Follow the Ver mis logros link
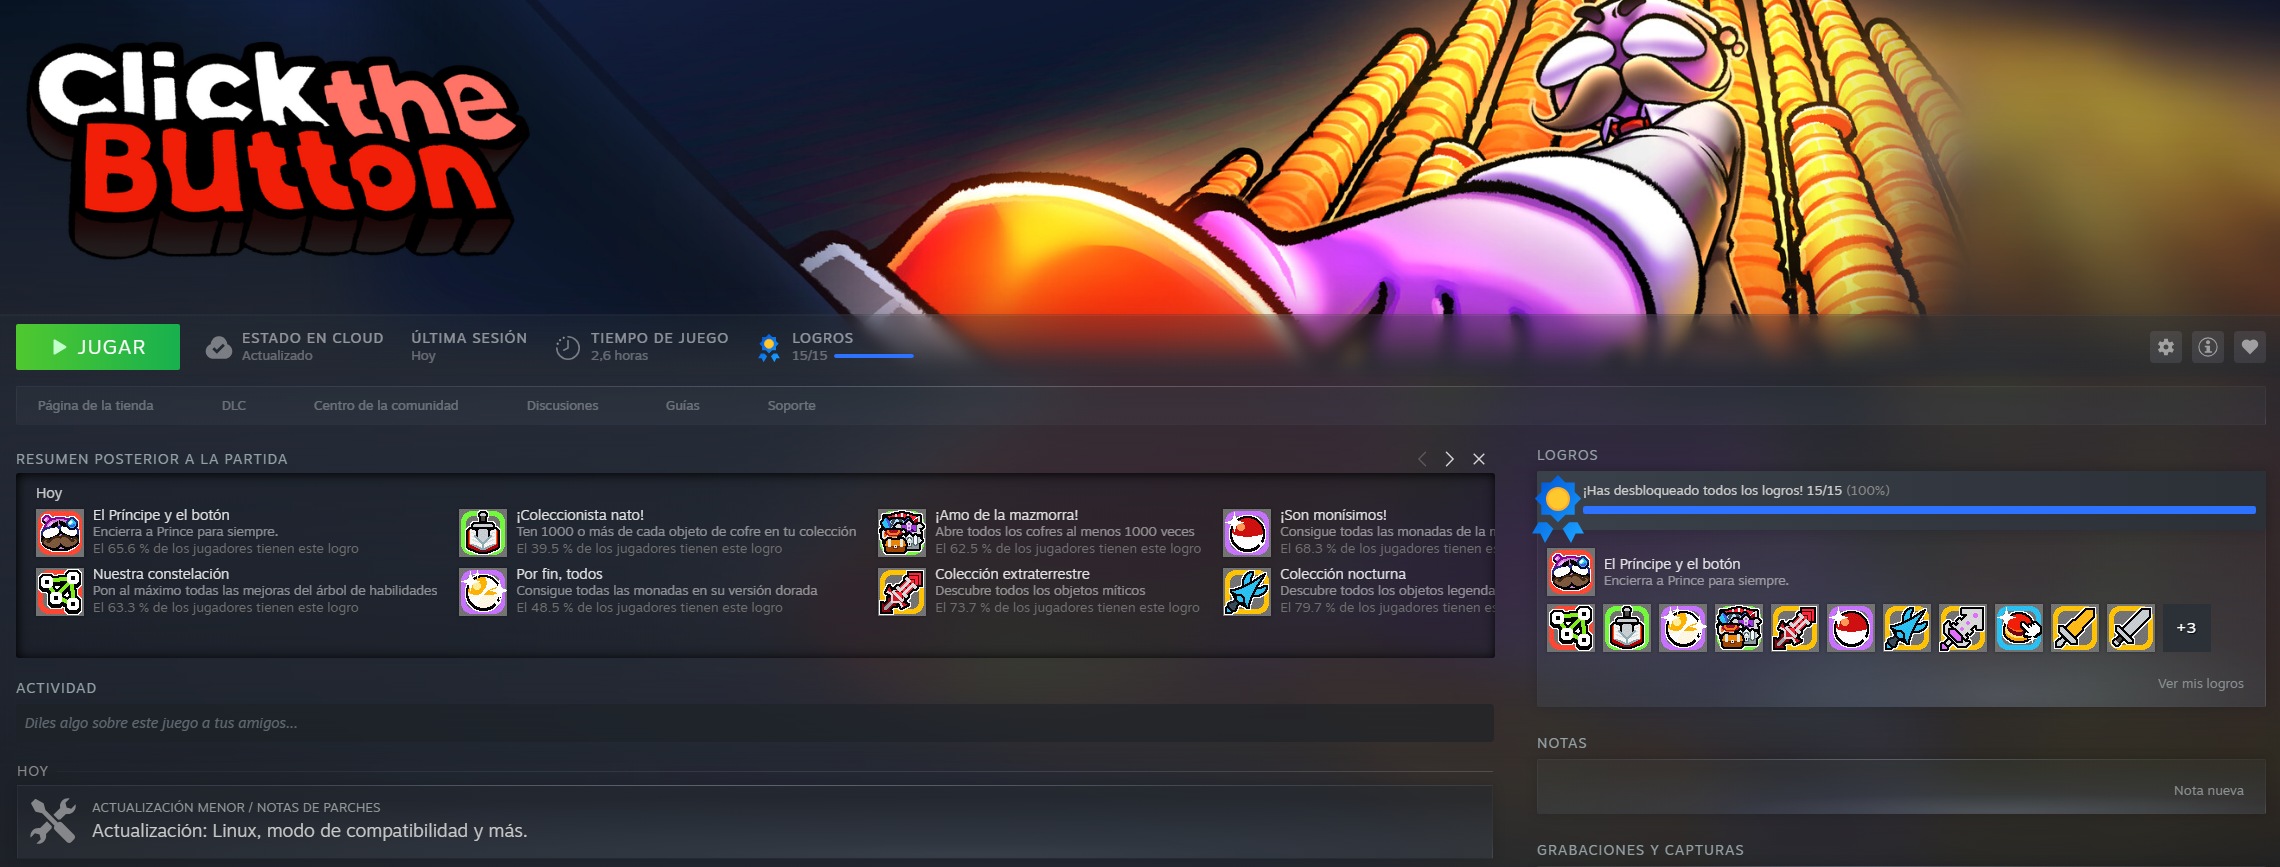Viewport: 2280px width, 867px height. click(2200, 684)
